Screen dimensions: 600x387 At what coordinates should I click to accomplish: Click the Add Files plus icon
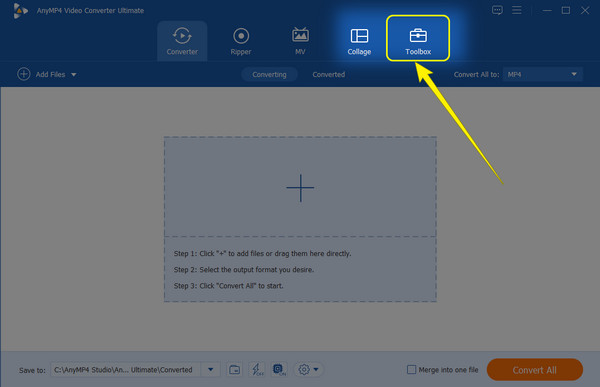(24, 74)
